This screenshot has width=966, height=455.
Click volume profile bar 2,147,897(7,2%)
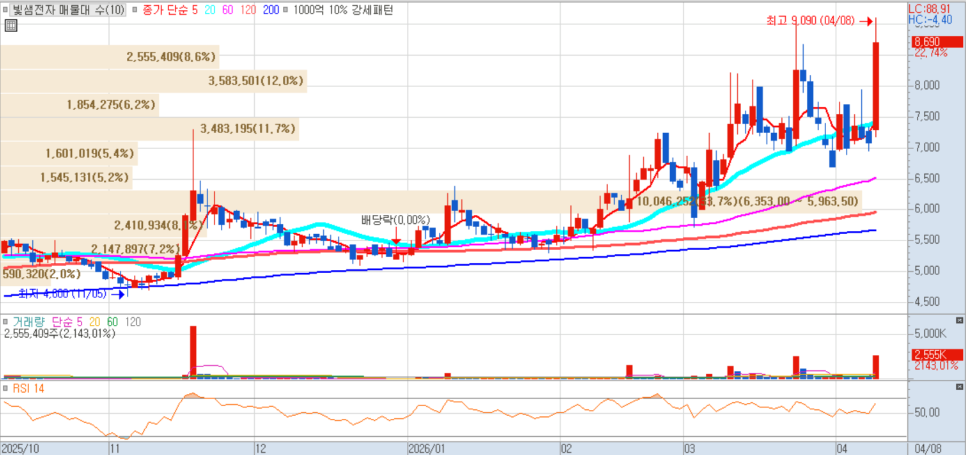91,249
